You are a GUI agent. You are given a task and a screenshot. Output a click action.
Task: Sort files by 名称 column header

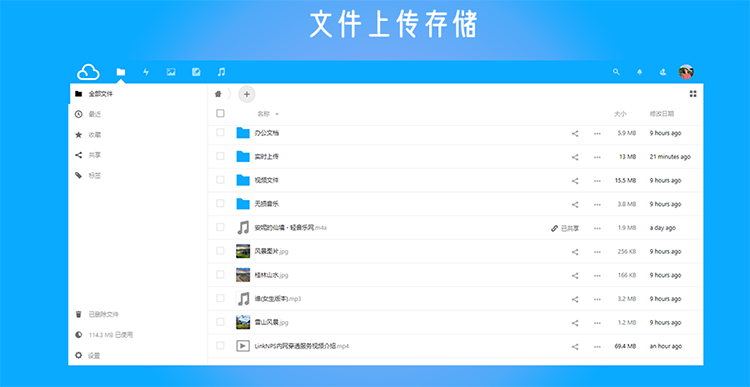point(264,114)
